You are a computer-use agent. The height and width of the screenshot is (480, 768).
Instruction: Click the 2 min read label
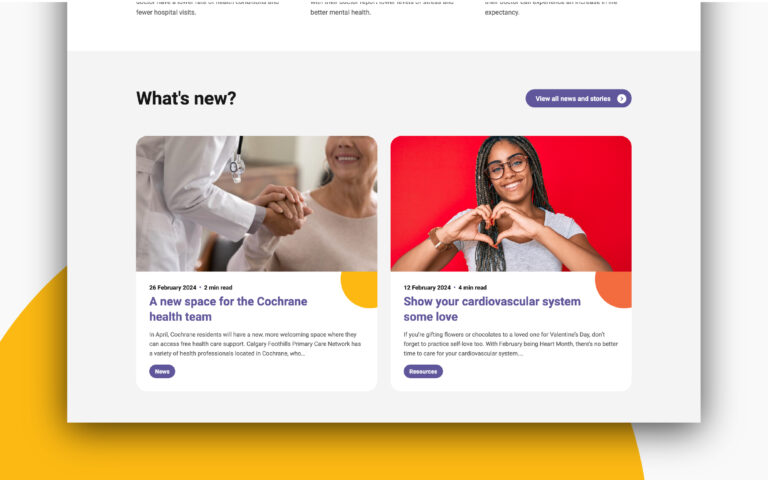218,288
